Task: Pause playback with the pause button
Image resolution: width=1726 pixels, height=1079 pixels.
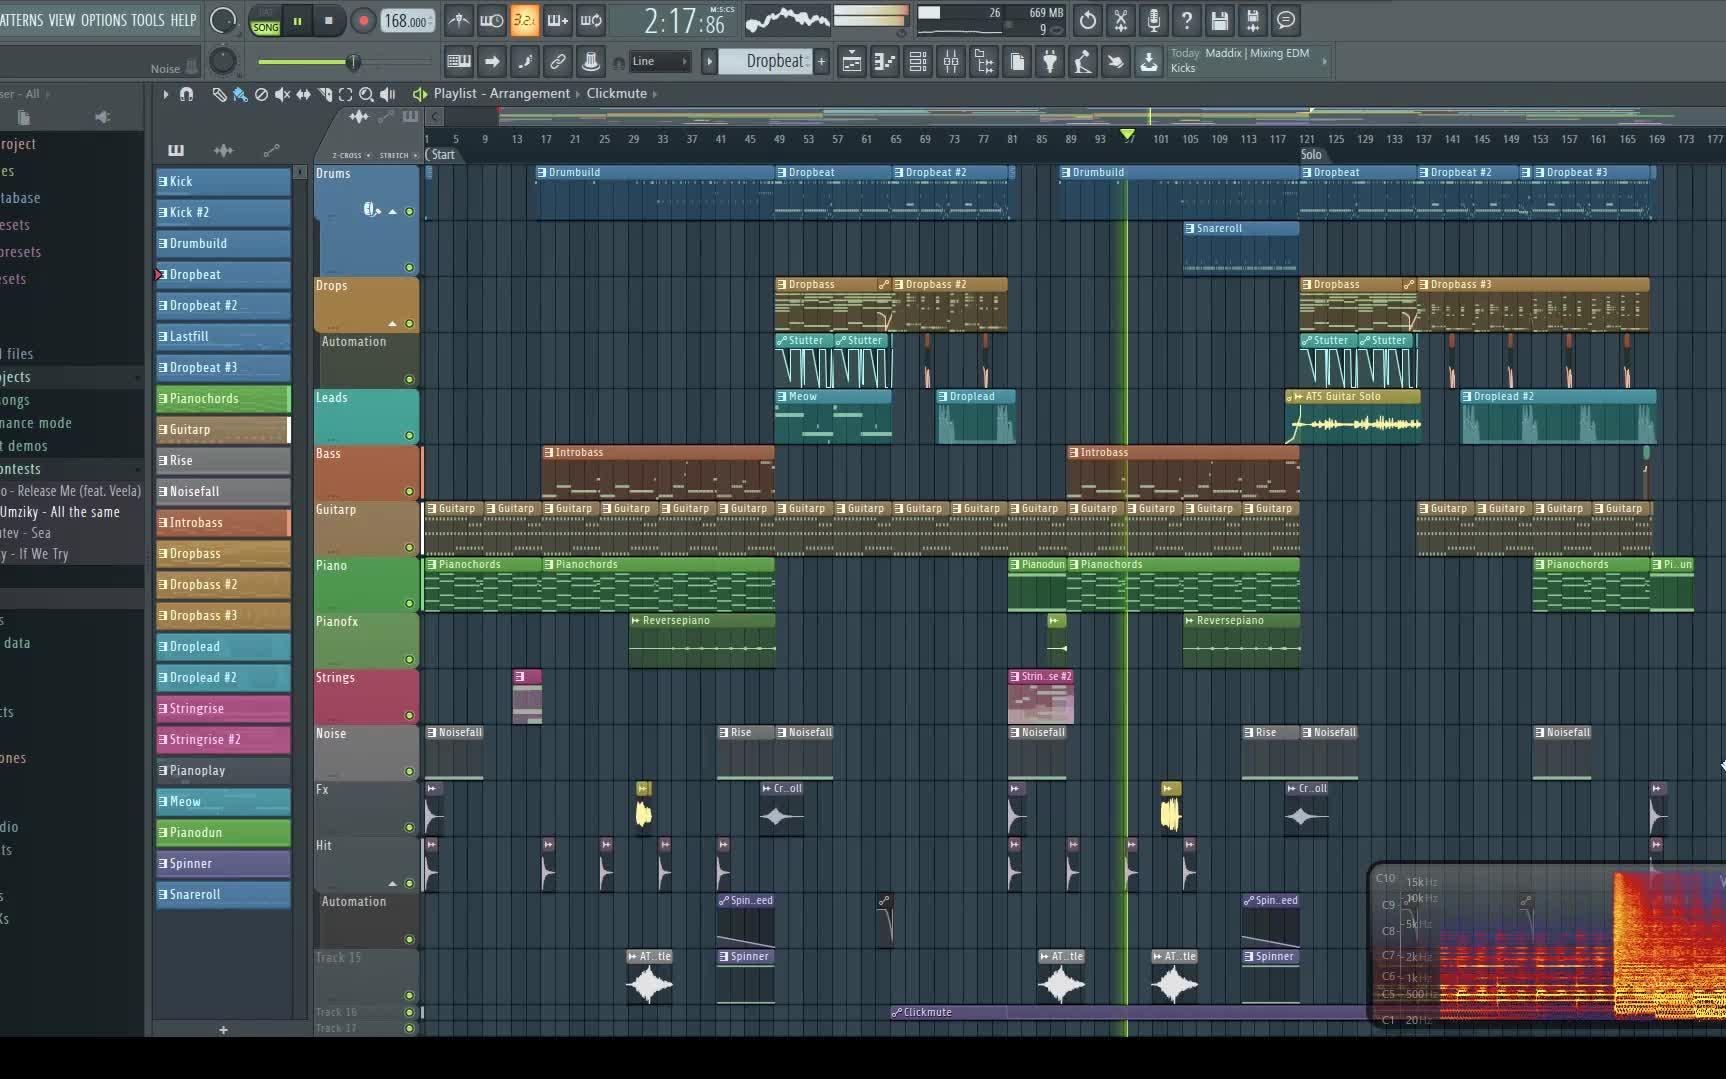Action: click(297, 21)
